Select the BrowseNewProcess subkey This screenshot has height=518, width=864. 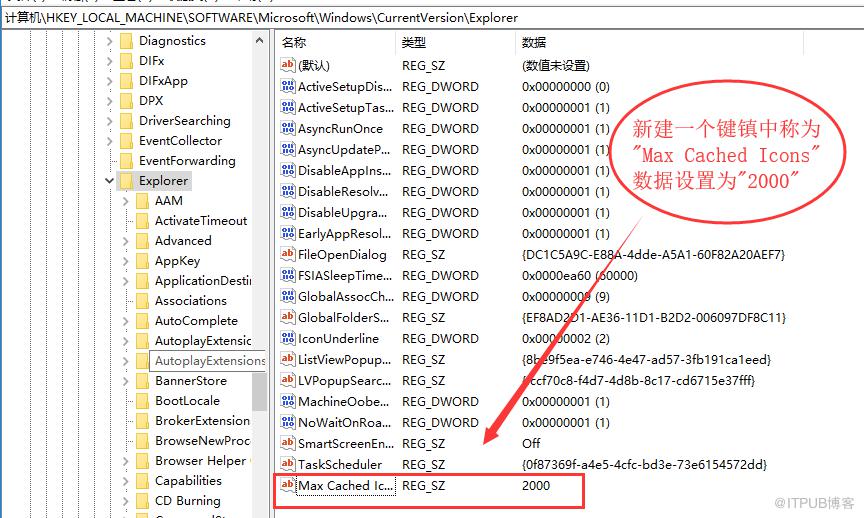pos(202,440)
